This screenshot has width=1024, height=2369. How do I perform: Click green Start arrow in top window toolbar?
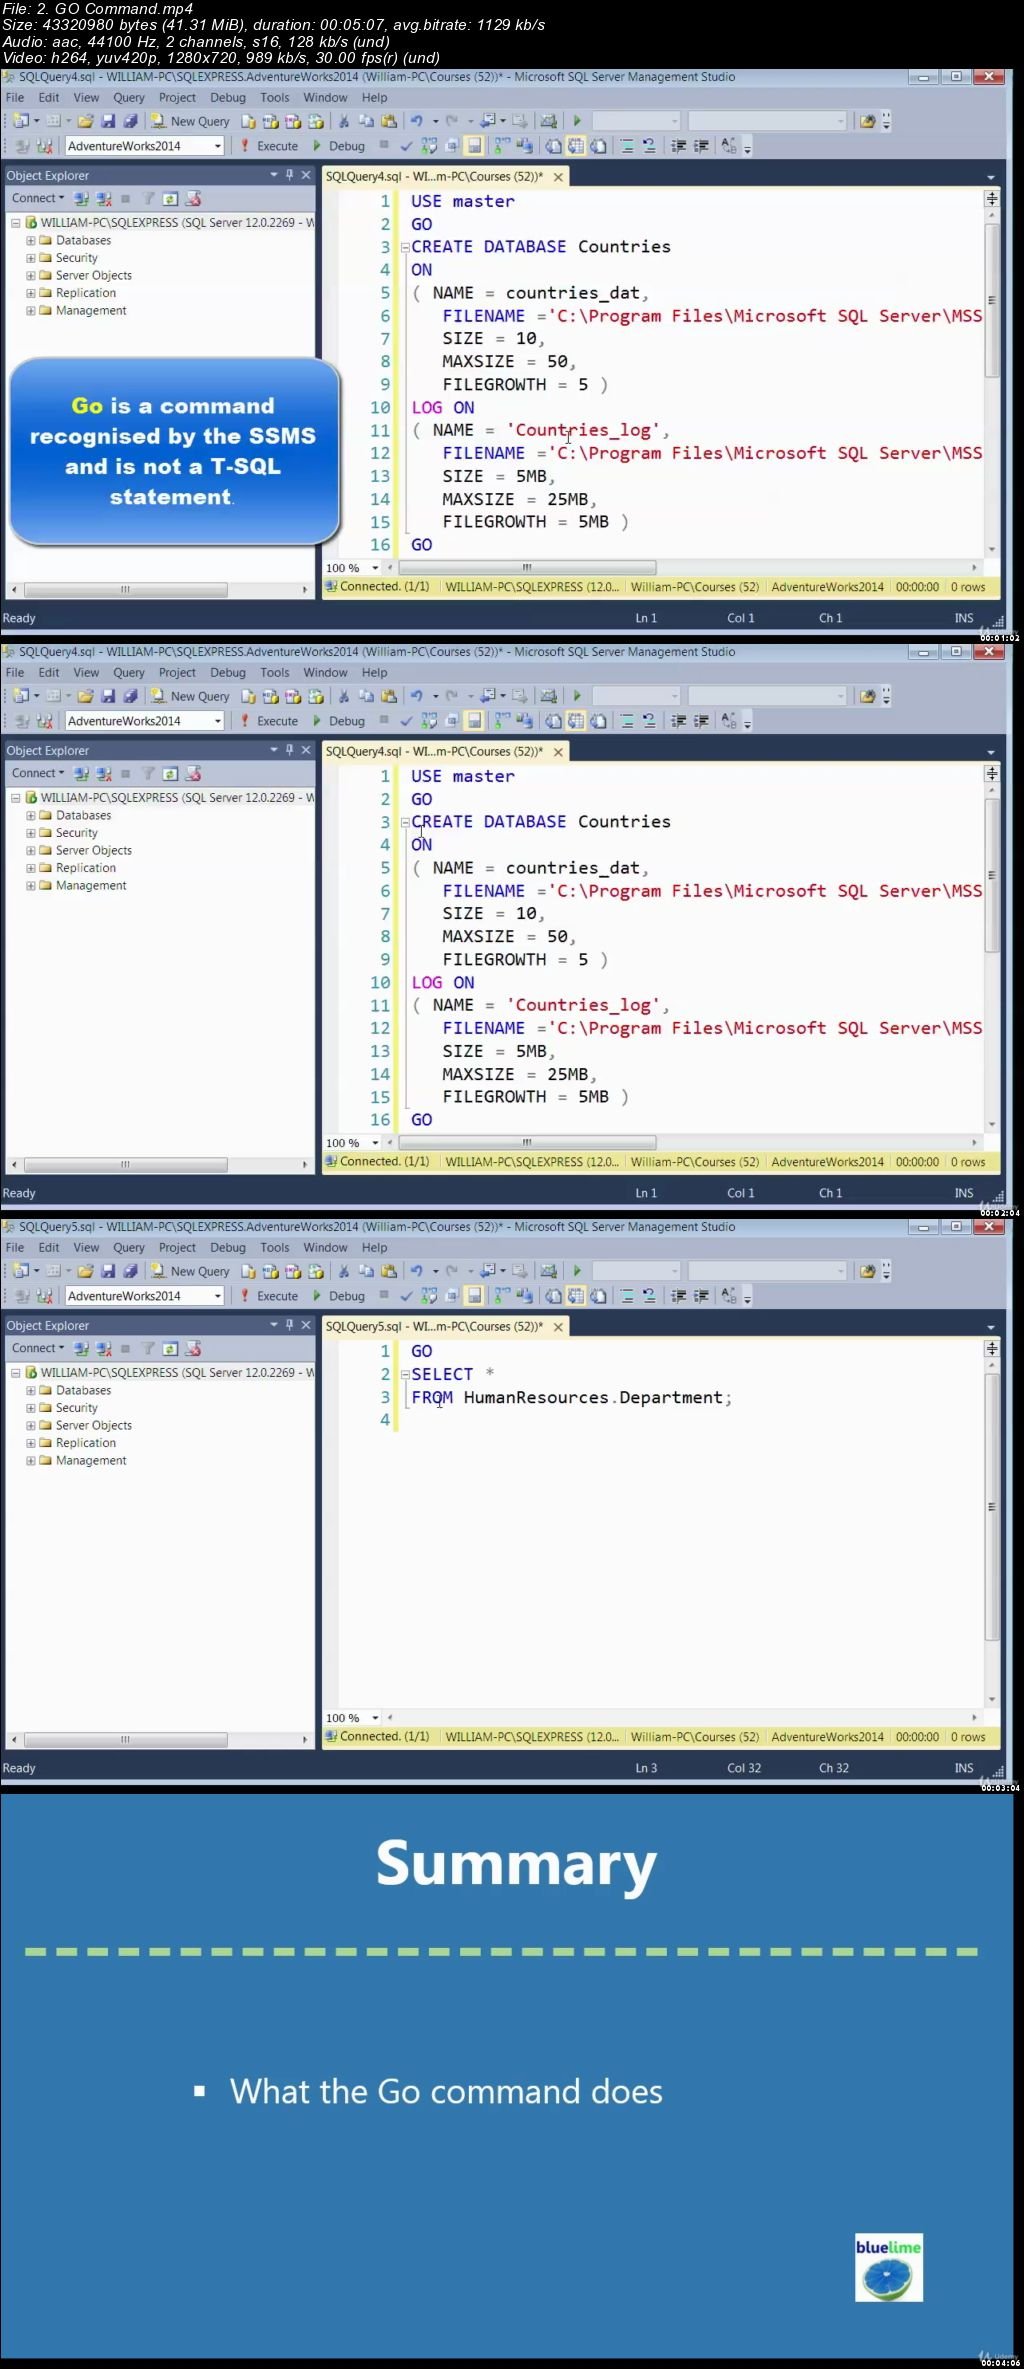click(577, 121)
